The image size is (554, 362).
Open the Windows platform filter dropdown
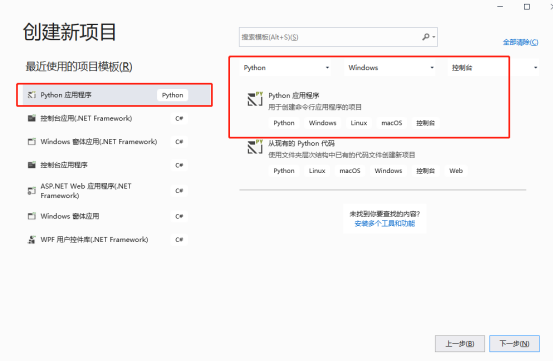[x=390, y=67]
